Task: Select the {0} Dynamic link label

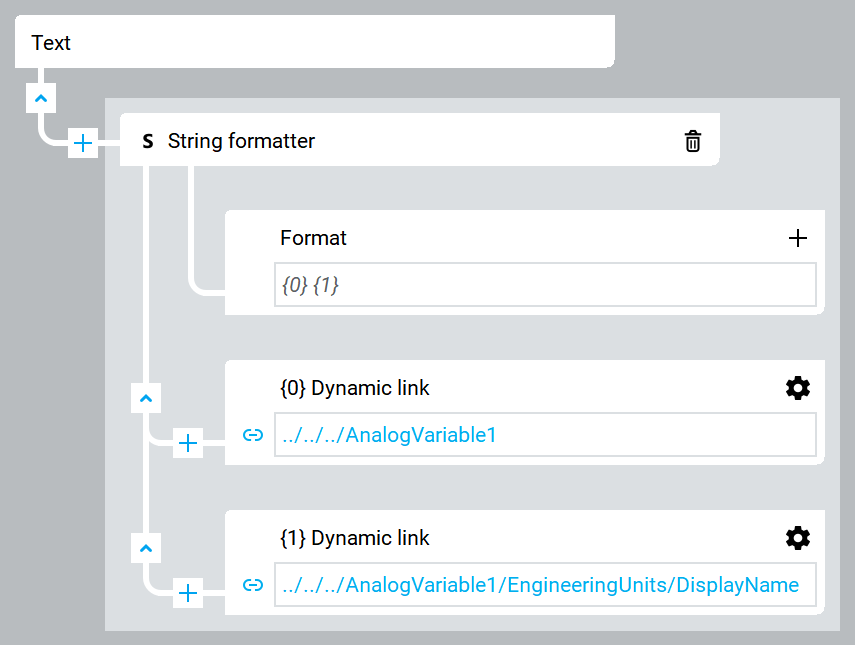Action: pyautogui.click(x=354, y=388)
